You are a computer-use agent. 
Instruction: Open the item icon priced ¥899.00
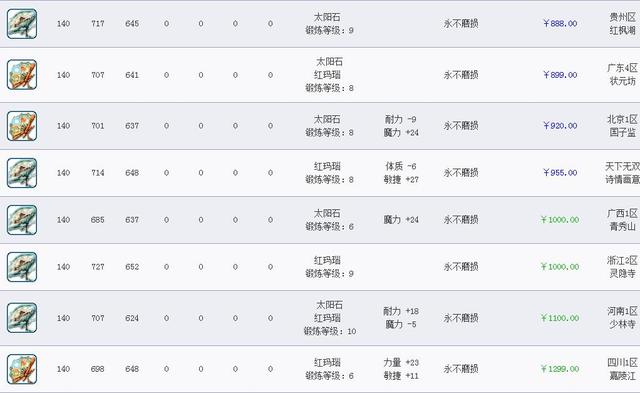22,75
